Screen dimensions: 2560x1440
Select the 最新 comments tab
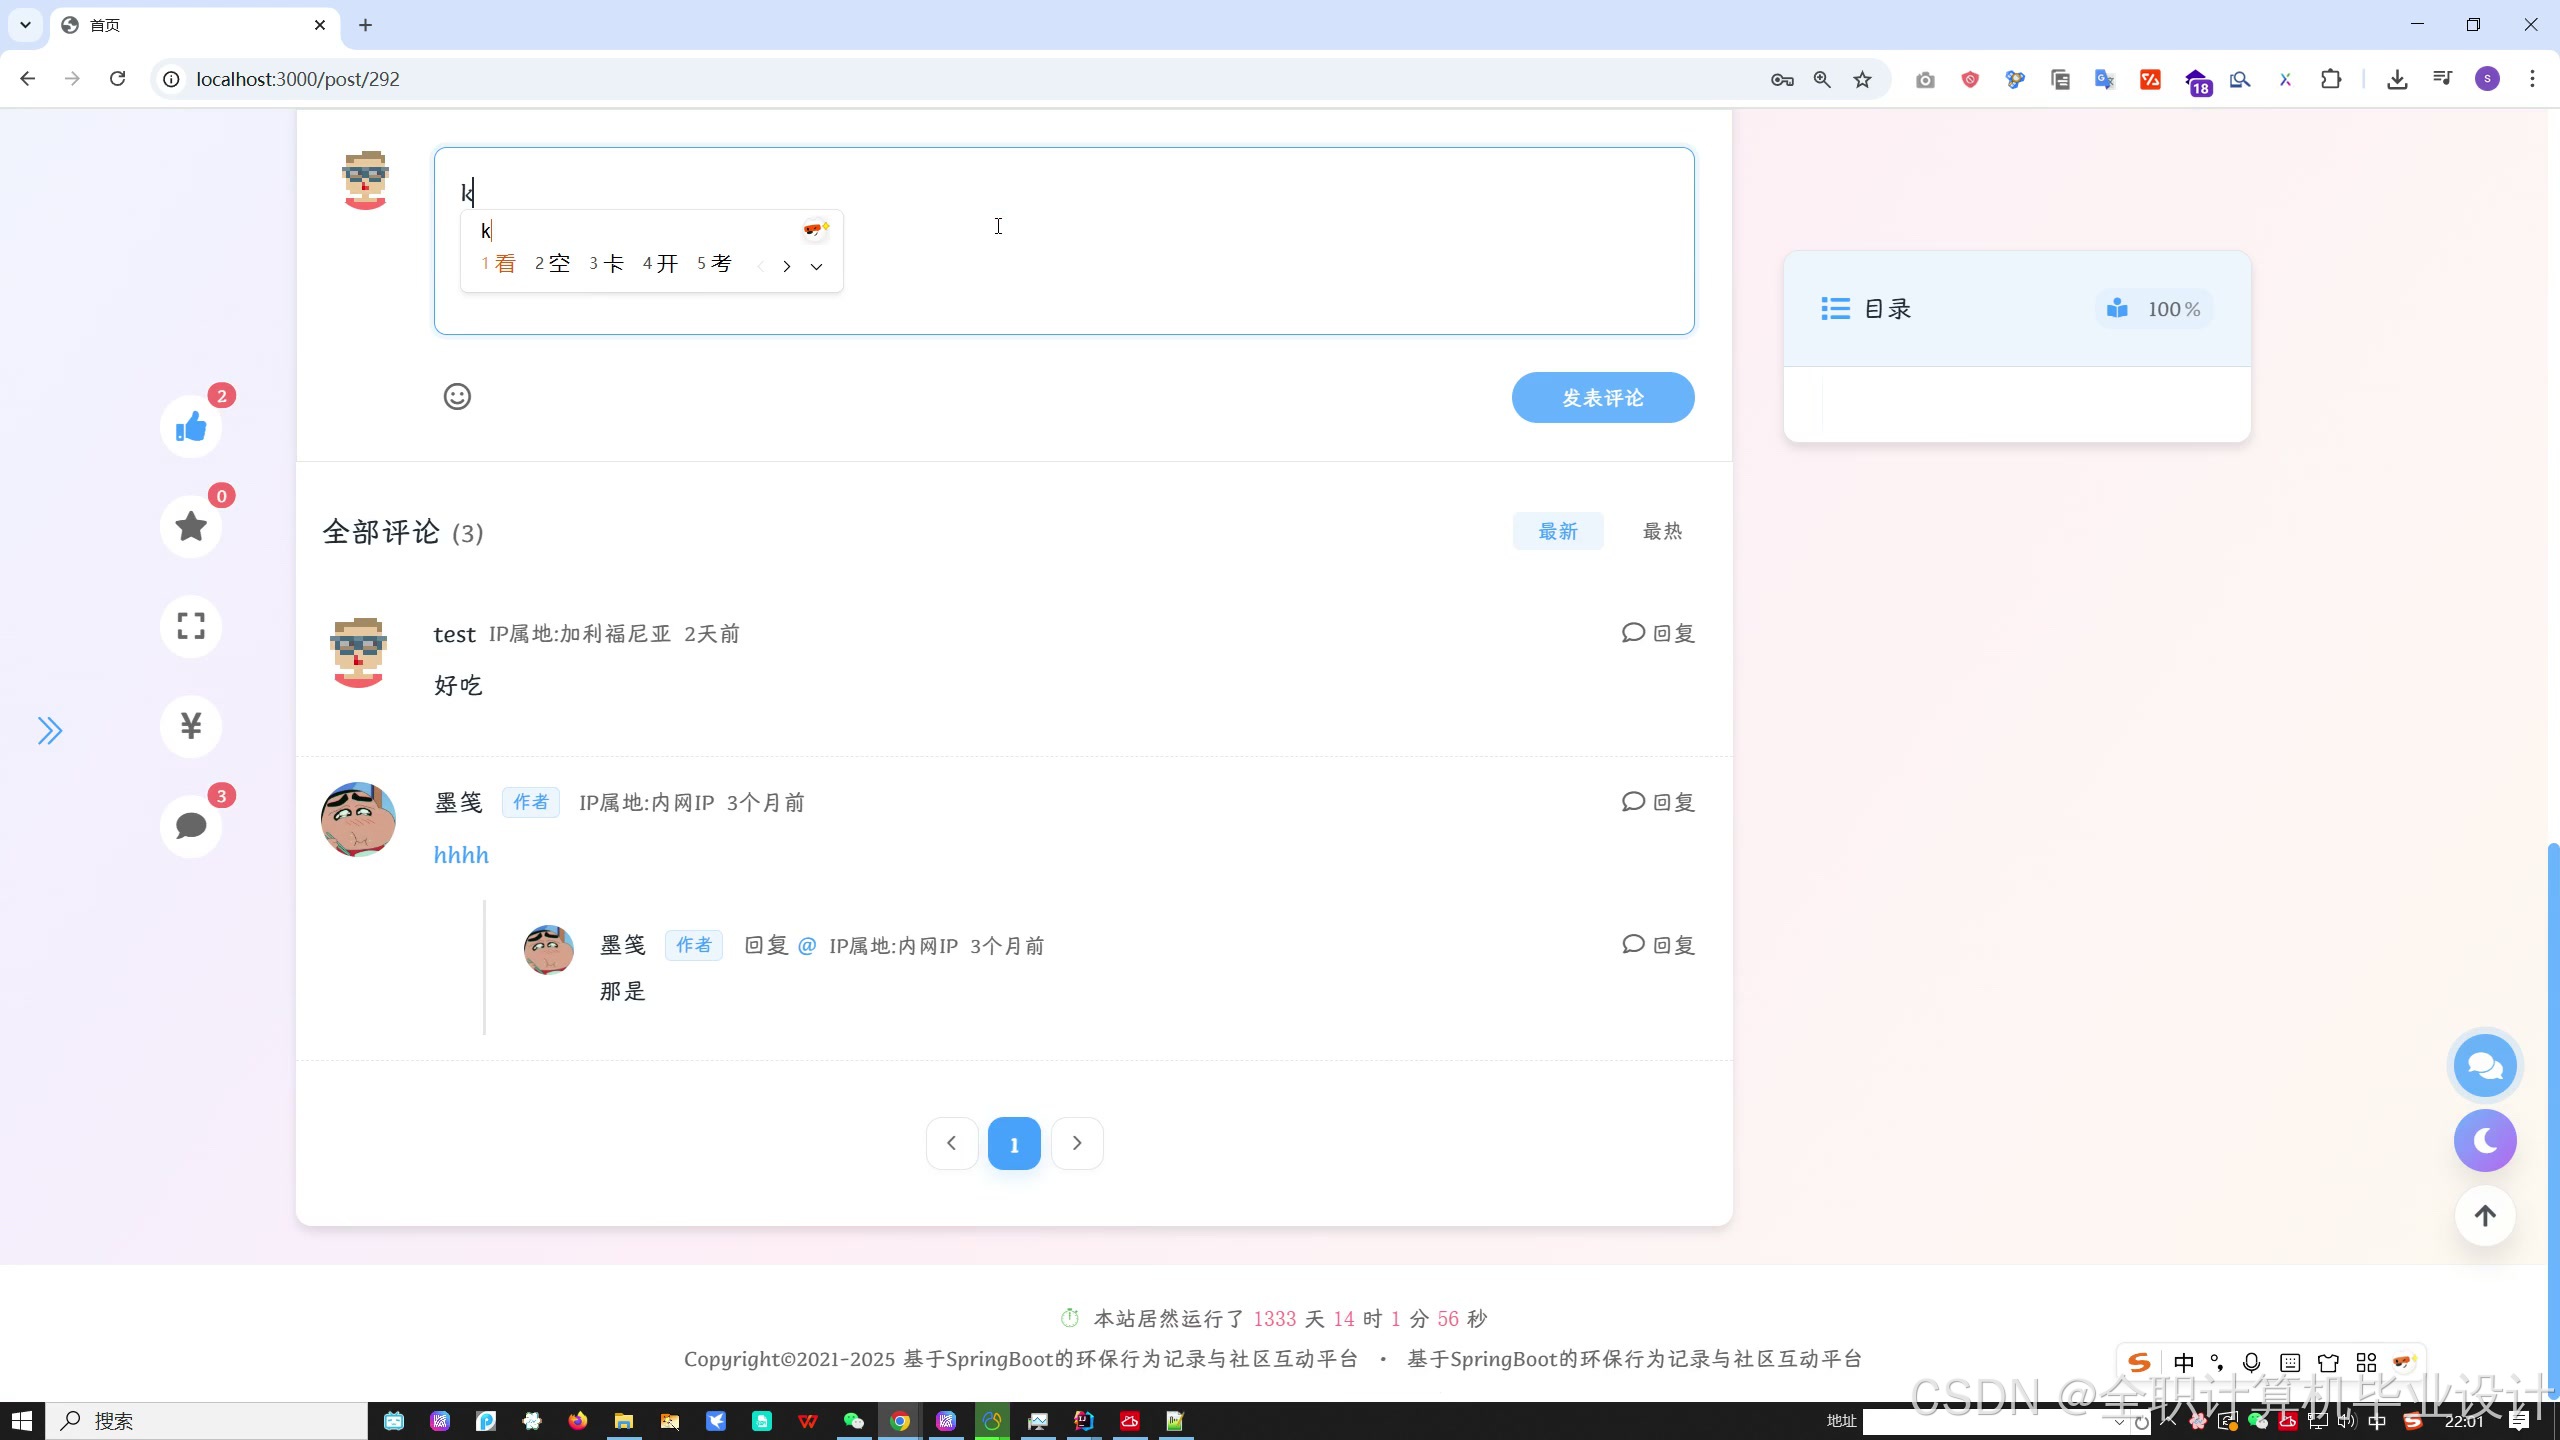pyautogui.click(x=1557, y=531)
